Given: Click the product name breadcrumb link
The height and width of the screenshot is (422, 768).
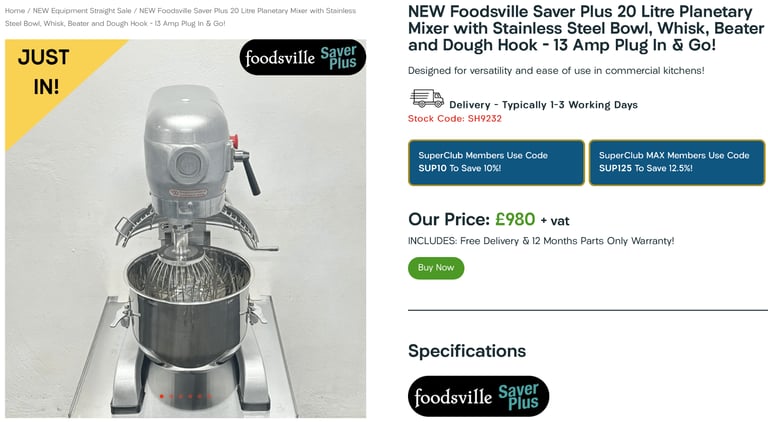Looking at the screenshot, I should pyautogui.click(x=181, y=17).
